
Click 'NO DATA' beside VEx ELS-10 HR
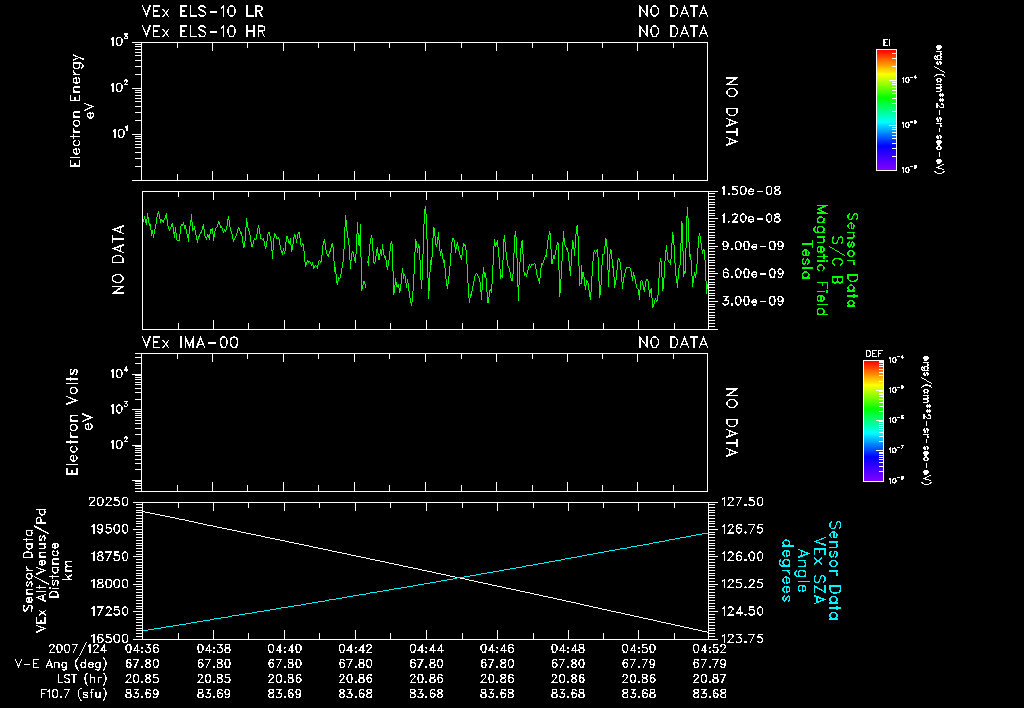[673, 31]
